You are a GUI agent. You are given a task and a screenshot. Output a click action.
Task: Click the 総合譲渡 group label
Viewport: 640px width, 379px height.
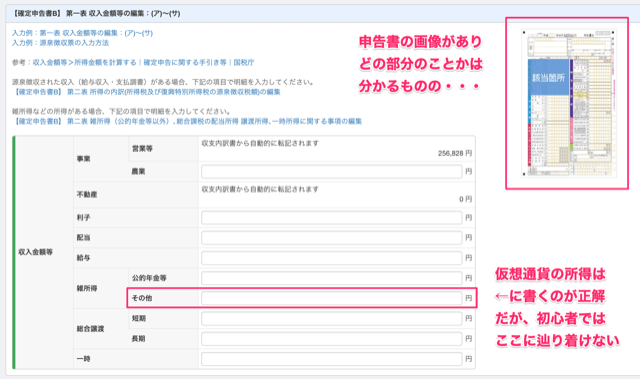[90, 329]
